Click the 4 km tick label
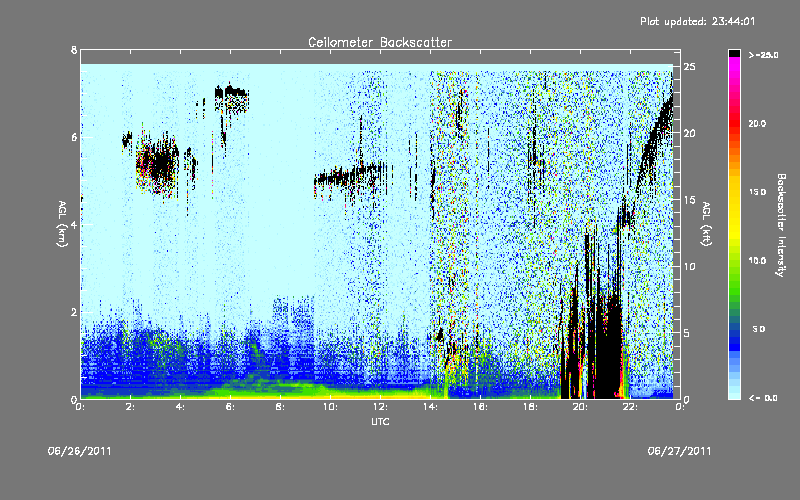This screenshot has width=800, height=500. click(74, 224)
